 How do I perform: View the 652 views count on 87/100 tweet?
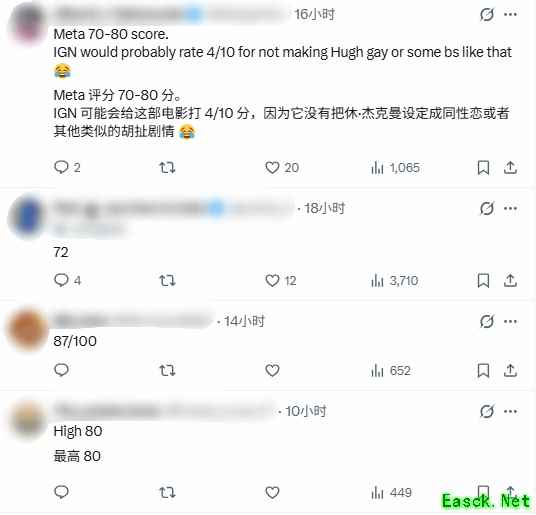tap(391, 370)
